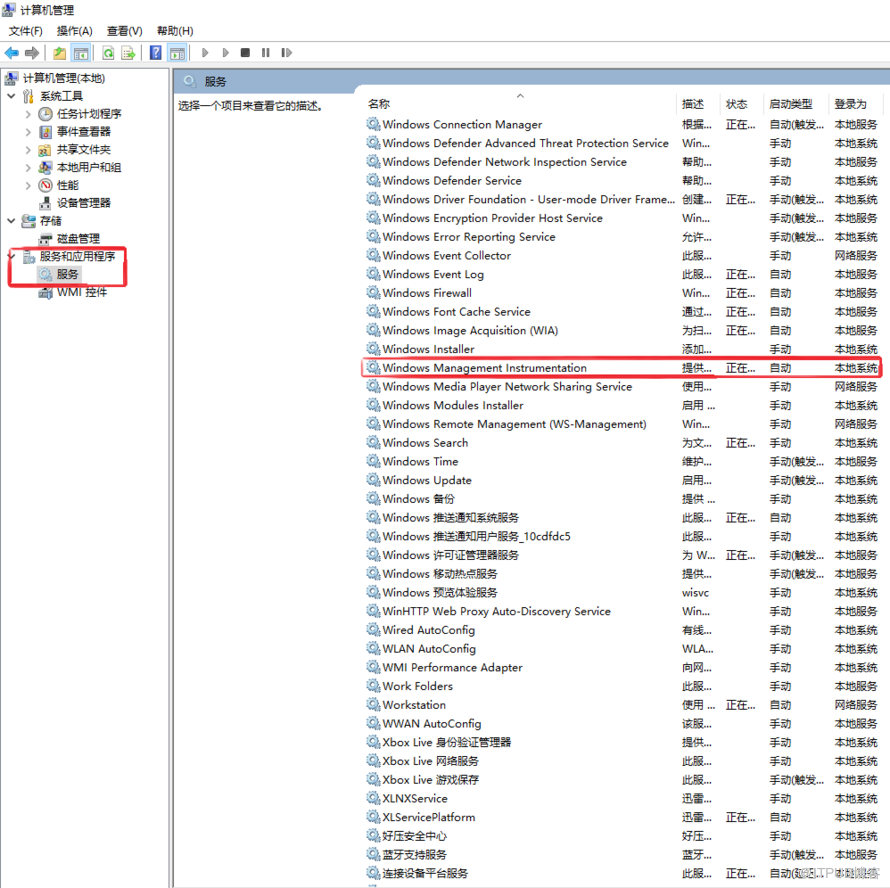Select XLServicePlatform service row
890x888 pixels.
[x=622, y=817]
